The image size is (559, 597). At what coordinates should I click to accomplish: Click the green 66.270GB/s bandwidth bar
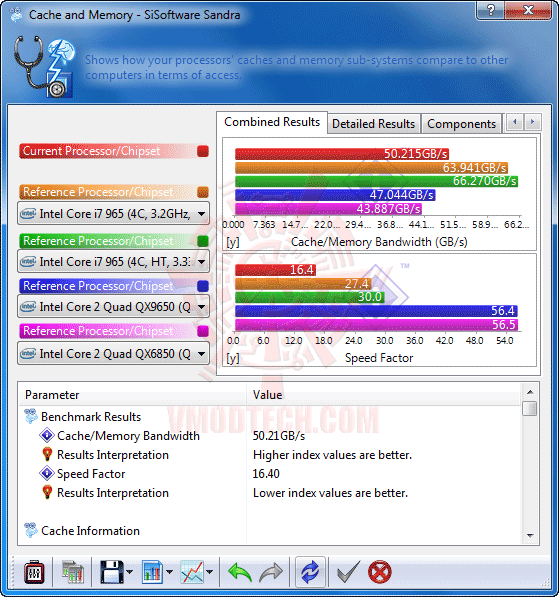coord(376,181)
